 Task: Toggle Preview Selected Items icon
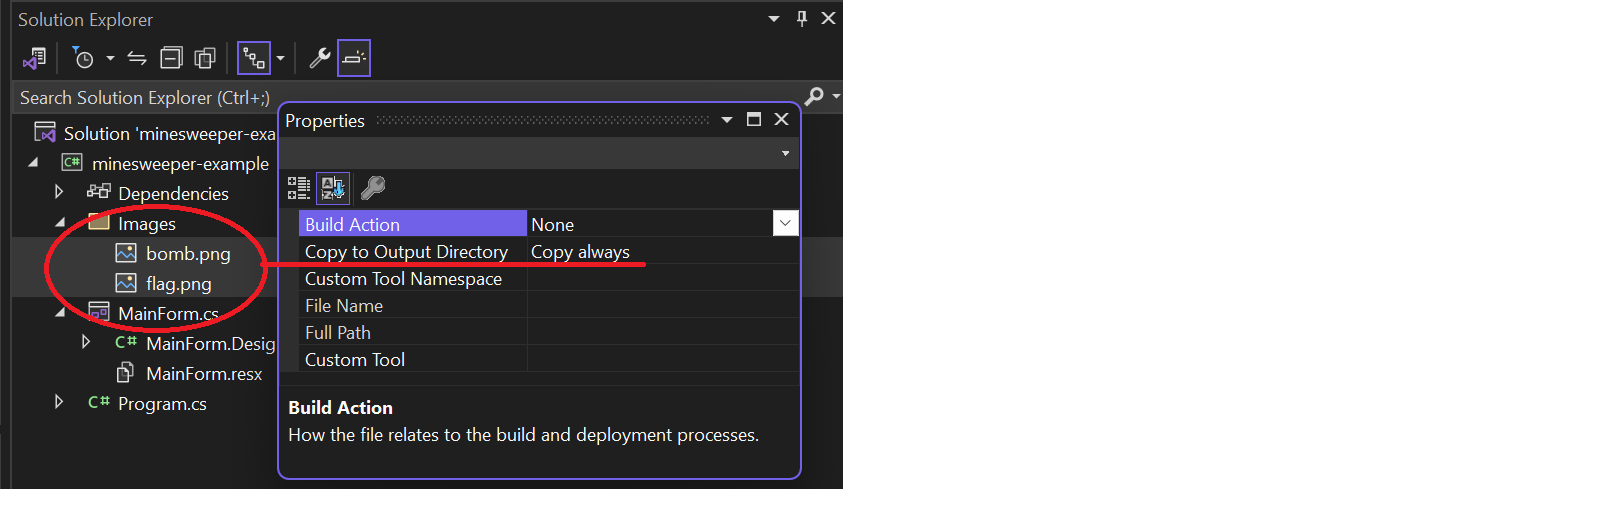point(354,58)
